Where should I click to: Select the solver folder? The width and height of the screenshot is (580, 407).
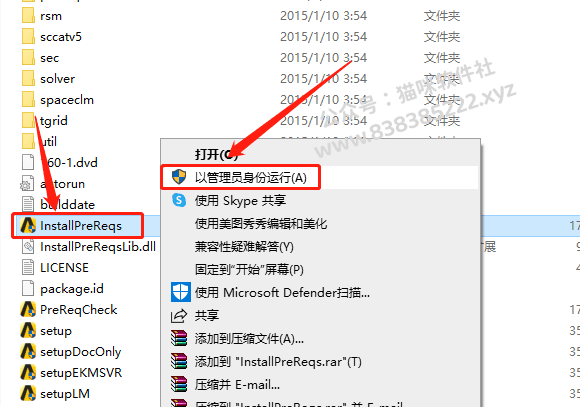(x=57, y=78)
